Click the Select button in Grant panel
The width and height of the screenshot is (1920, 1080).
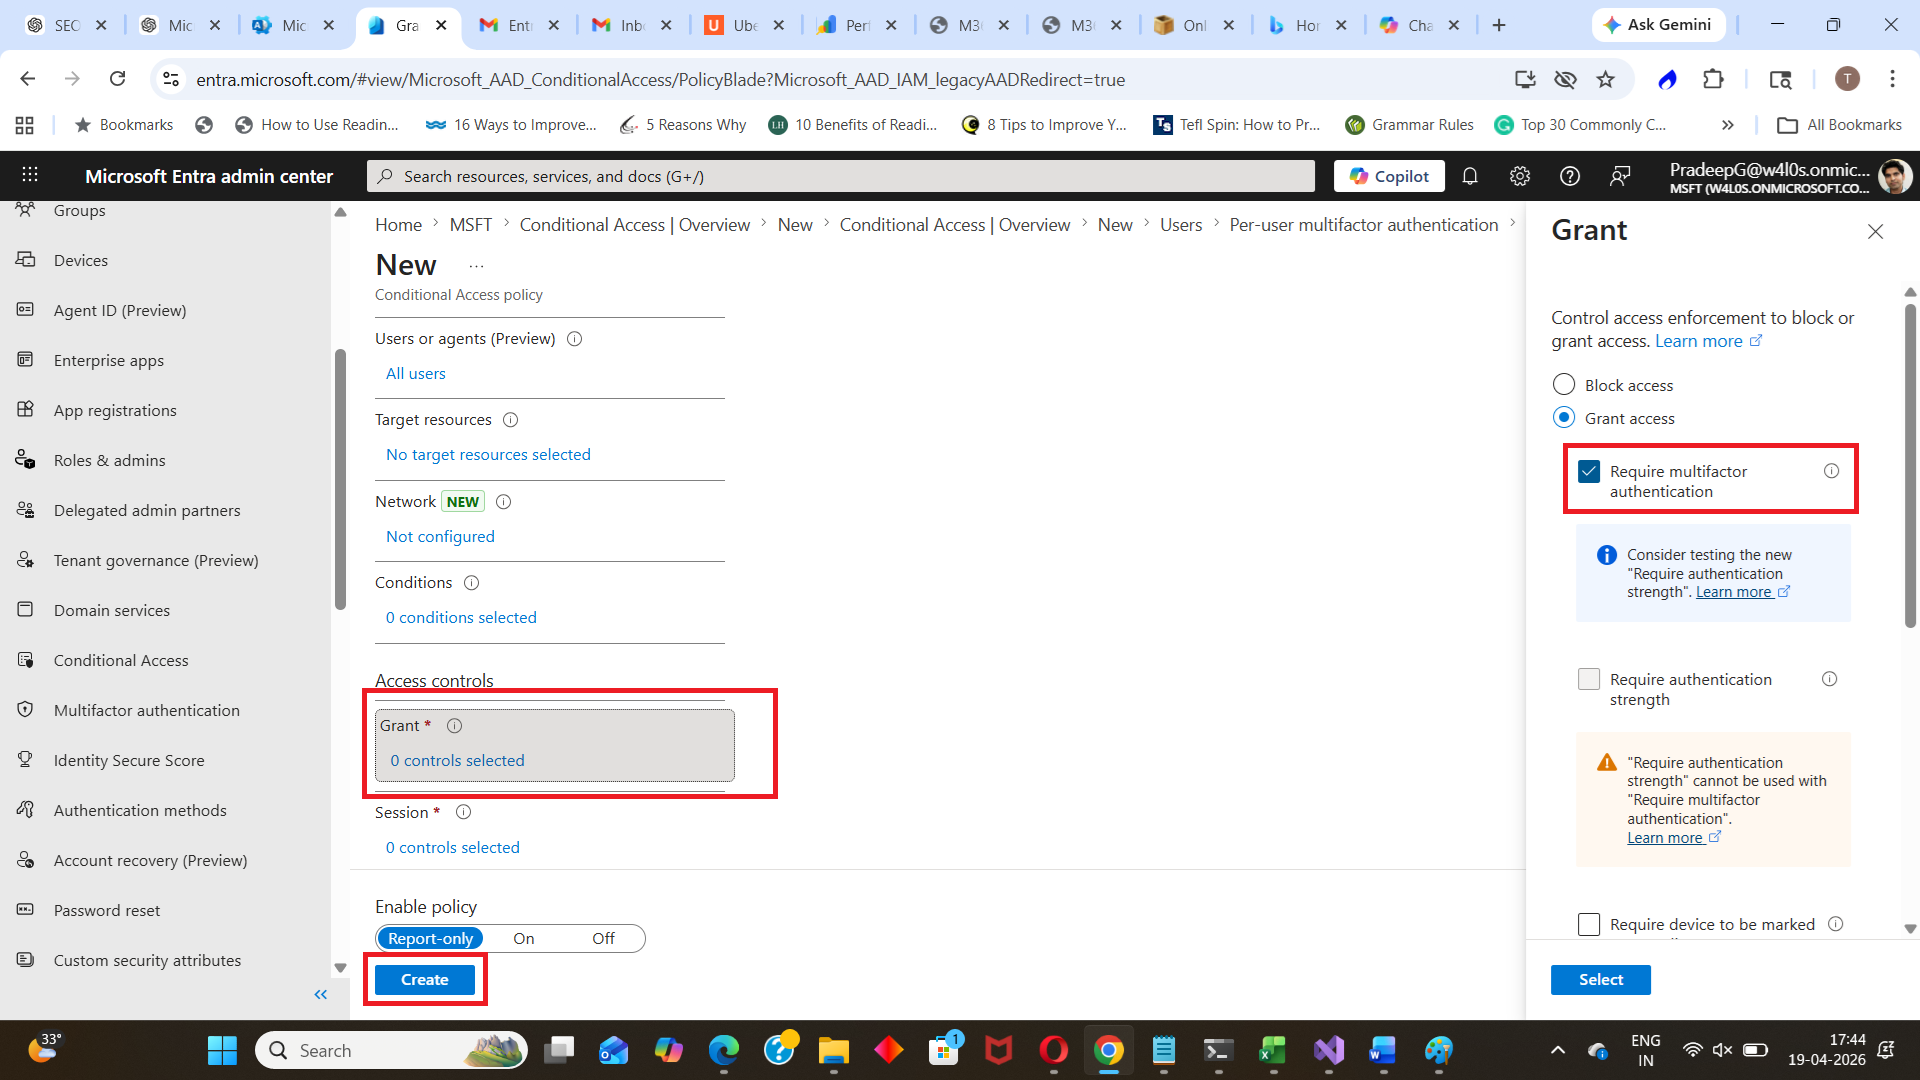pos(1600,980)
